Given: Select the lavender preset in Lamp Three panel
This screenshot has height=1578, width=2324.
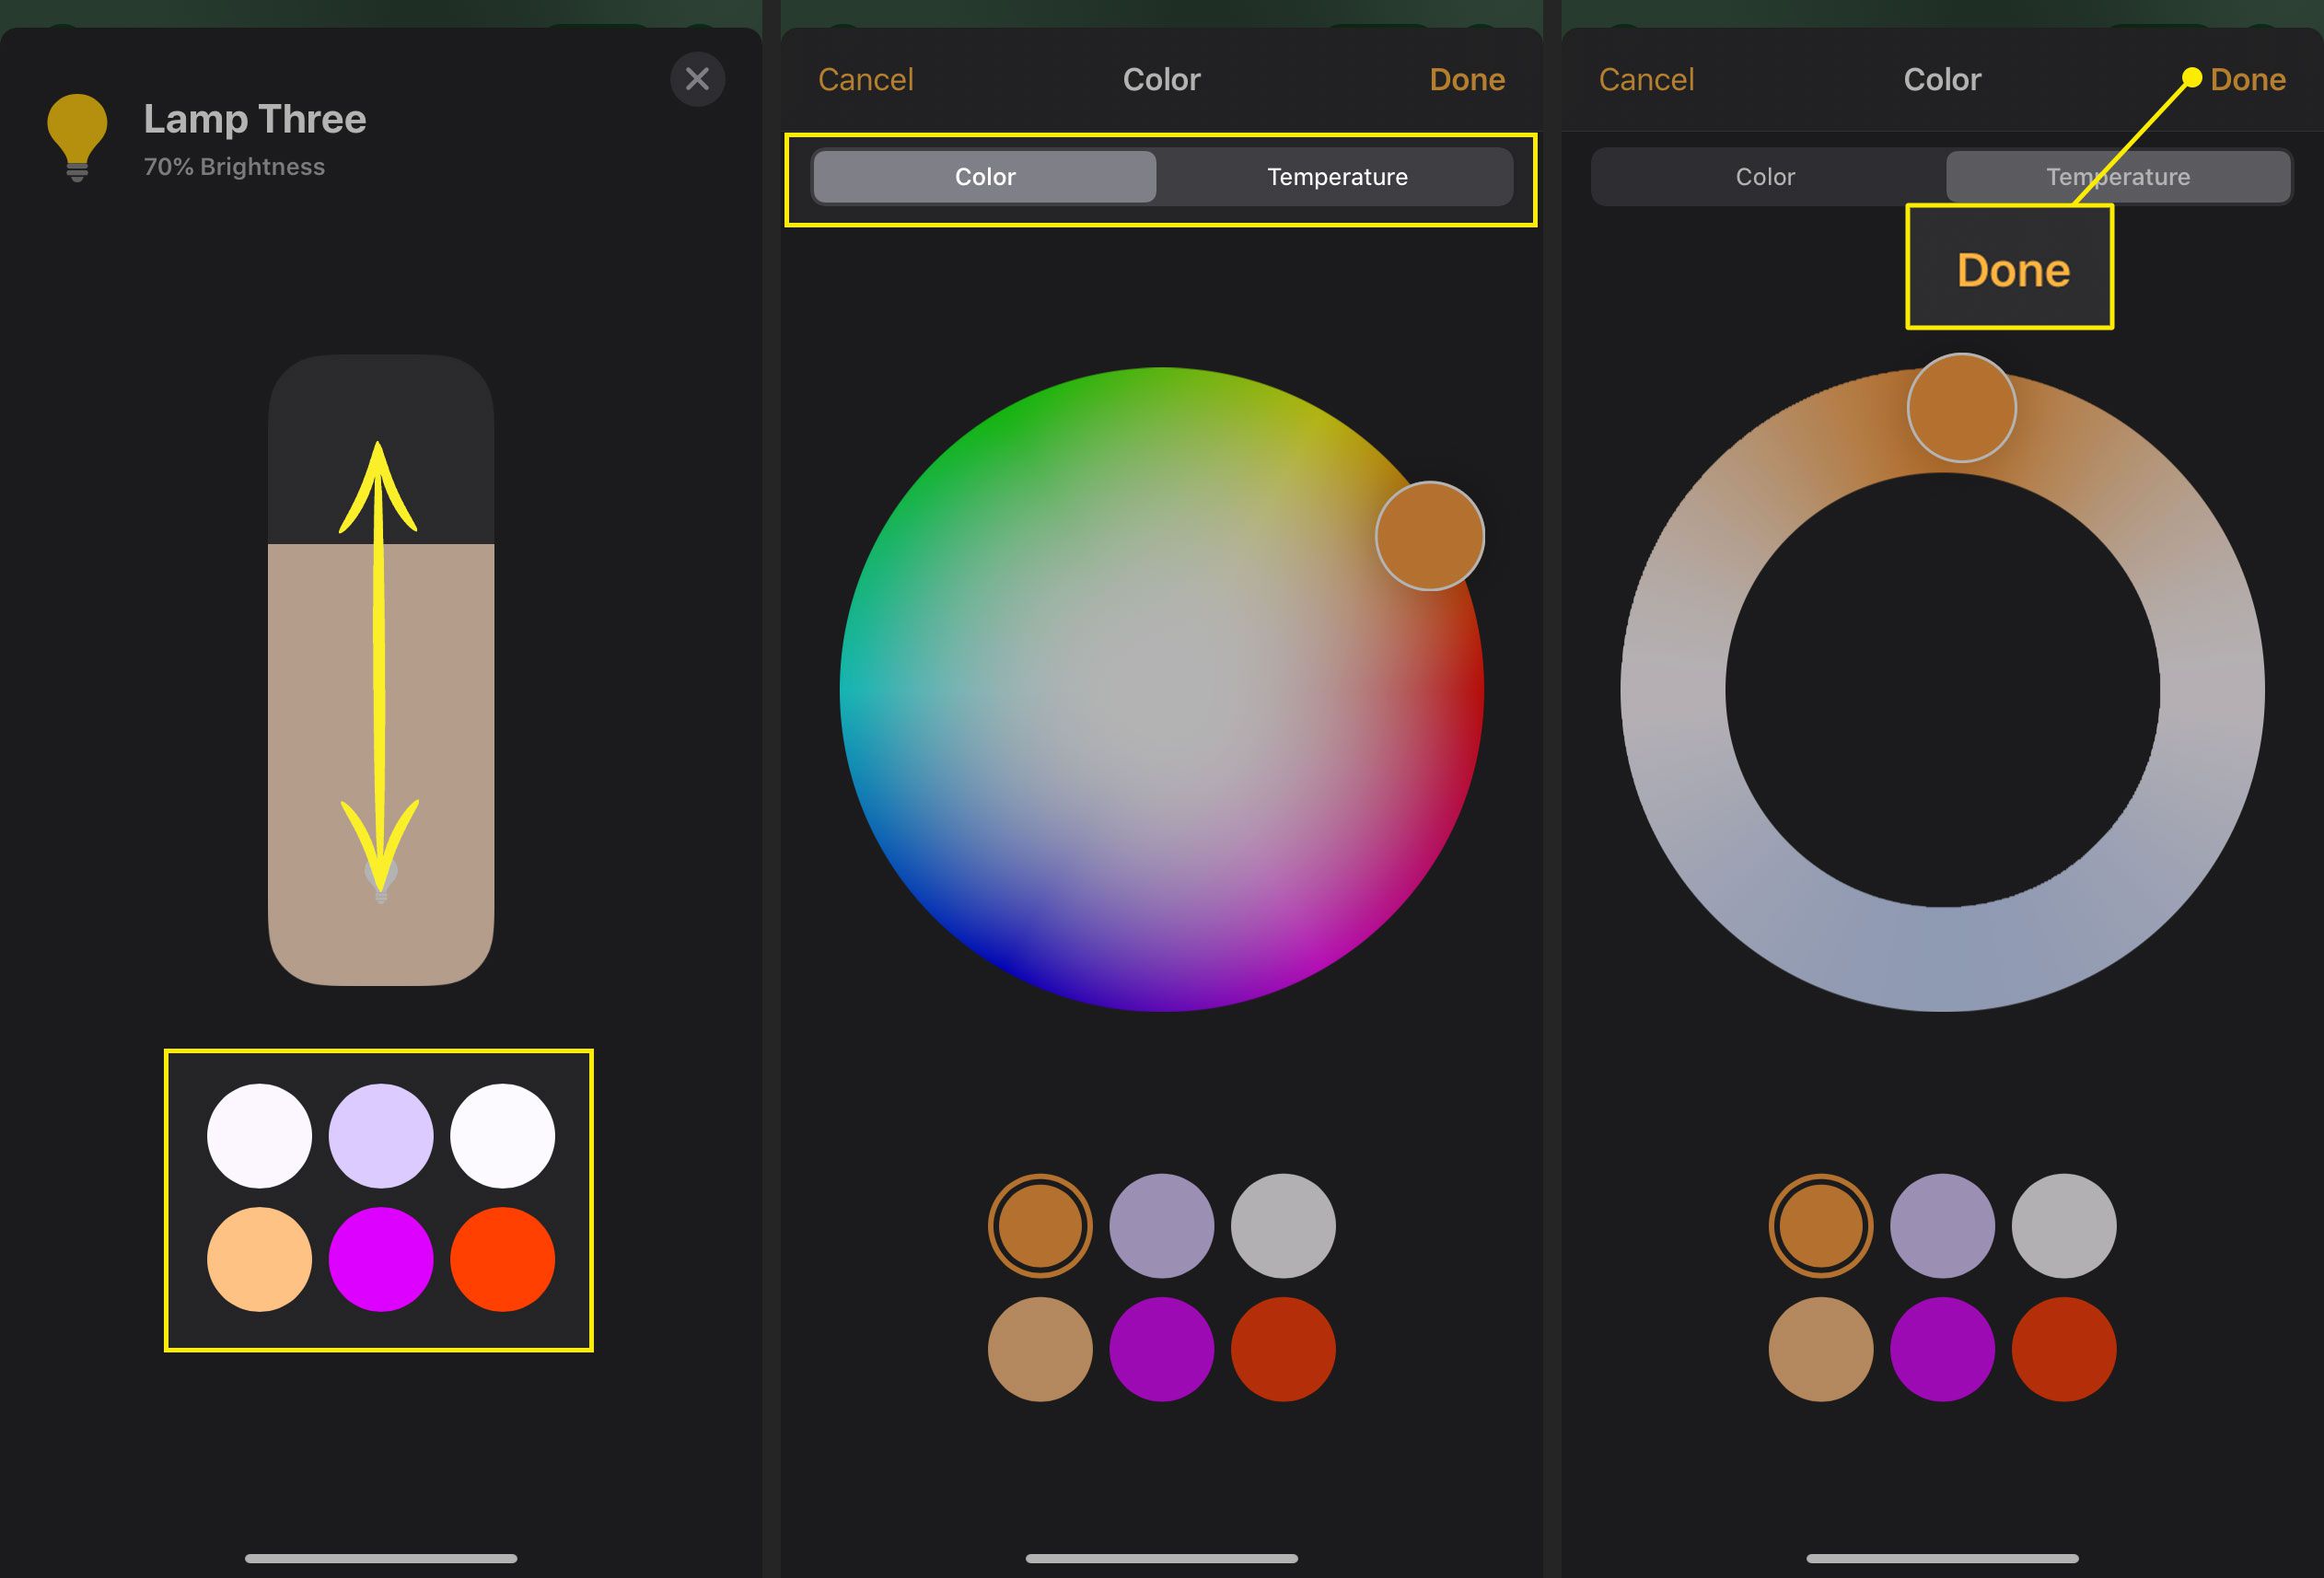Looking at the screenshot, I should 381,1136.
